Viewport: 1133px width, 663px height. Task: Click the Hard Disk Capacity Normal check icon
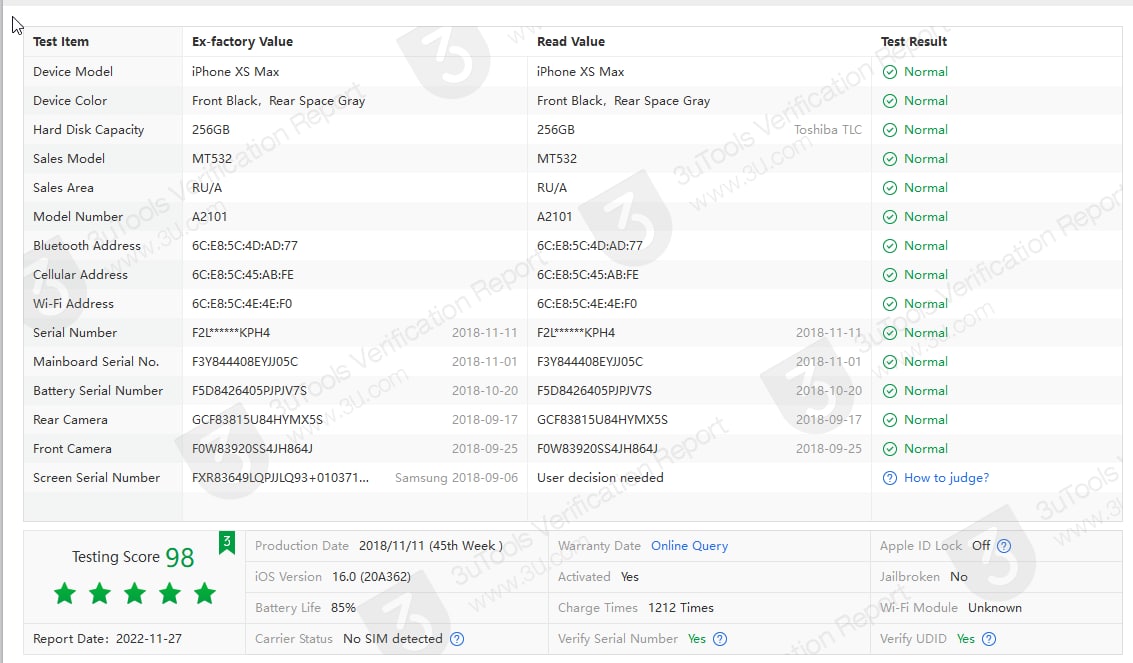tap(890, 130)
